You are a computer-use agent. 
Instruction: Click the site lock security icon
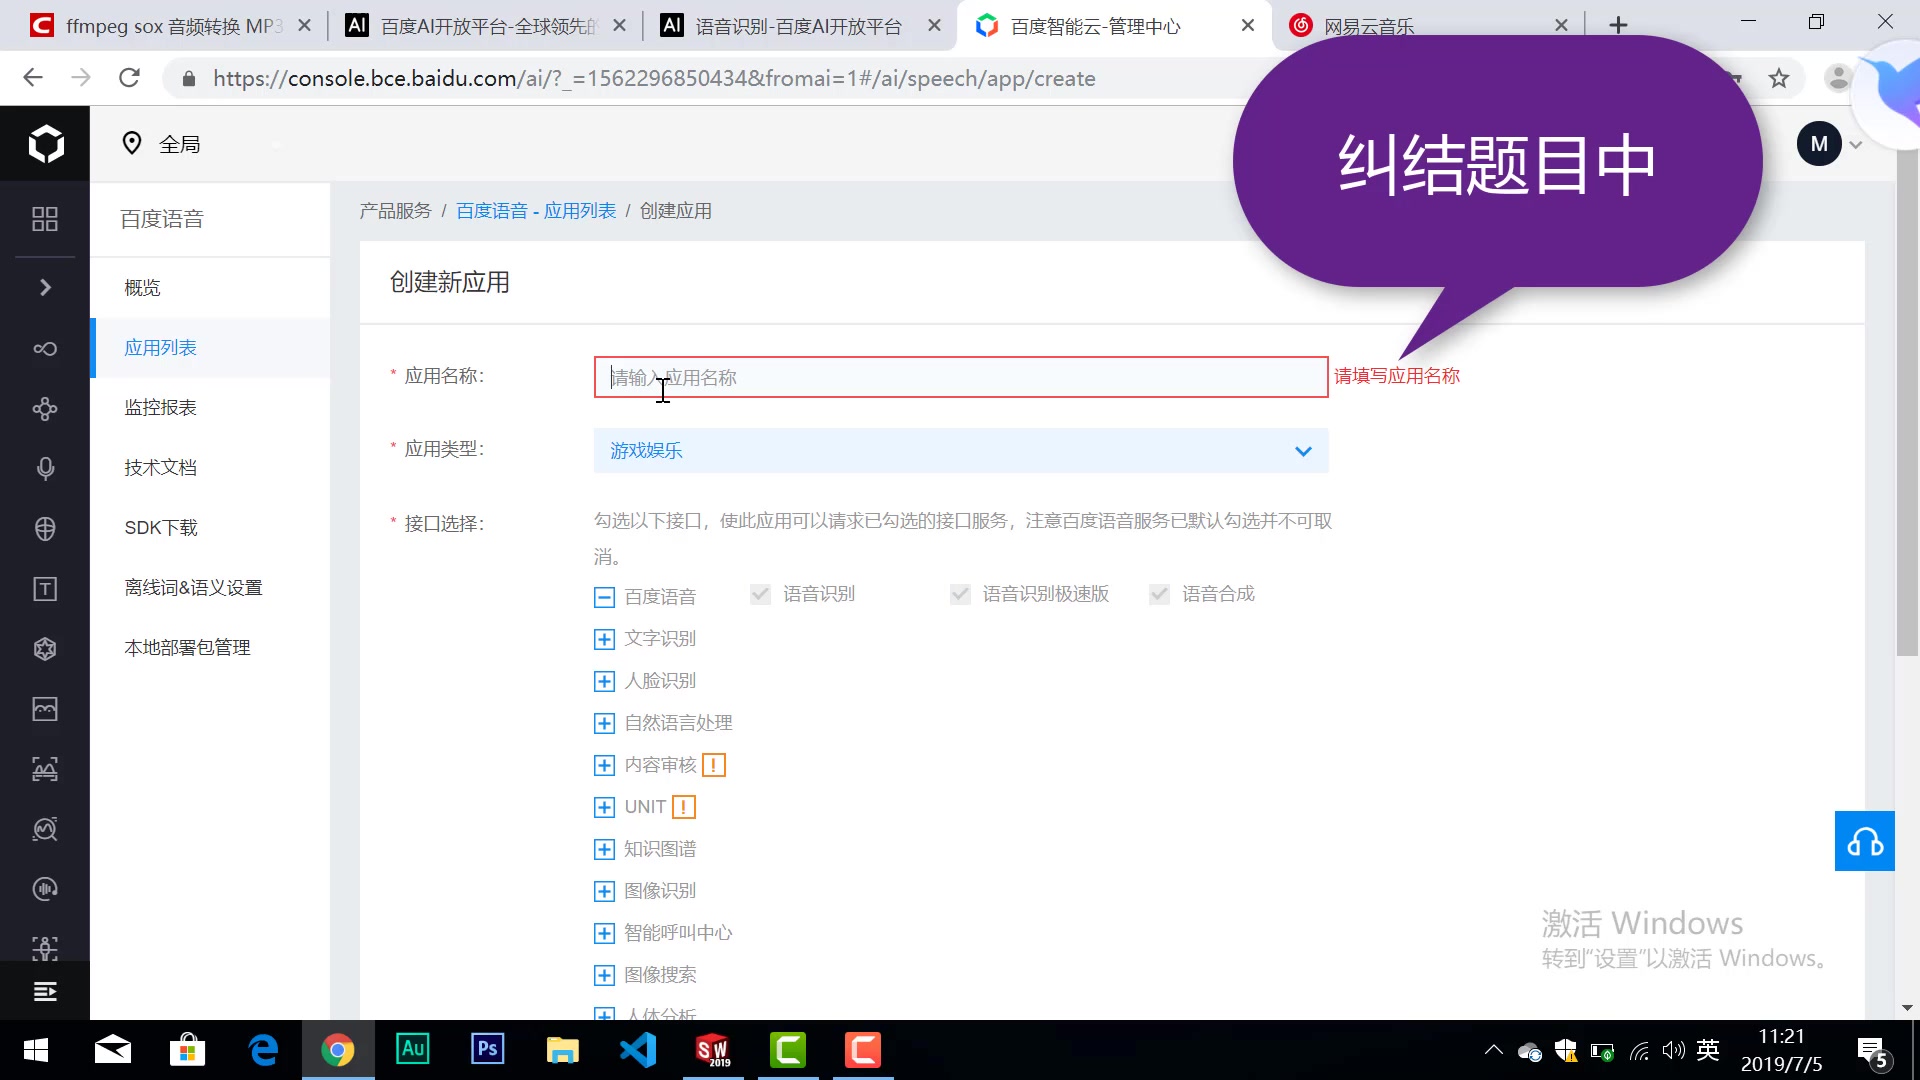187,79
